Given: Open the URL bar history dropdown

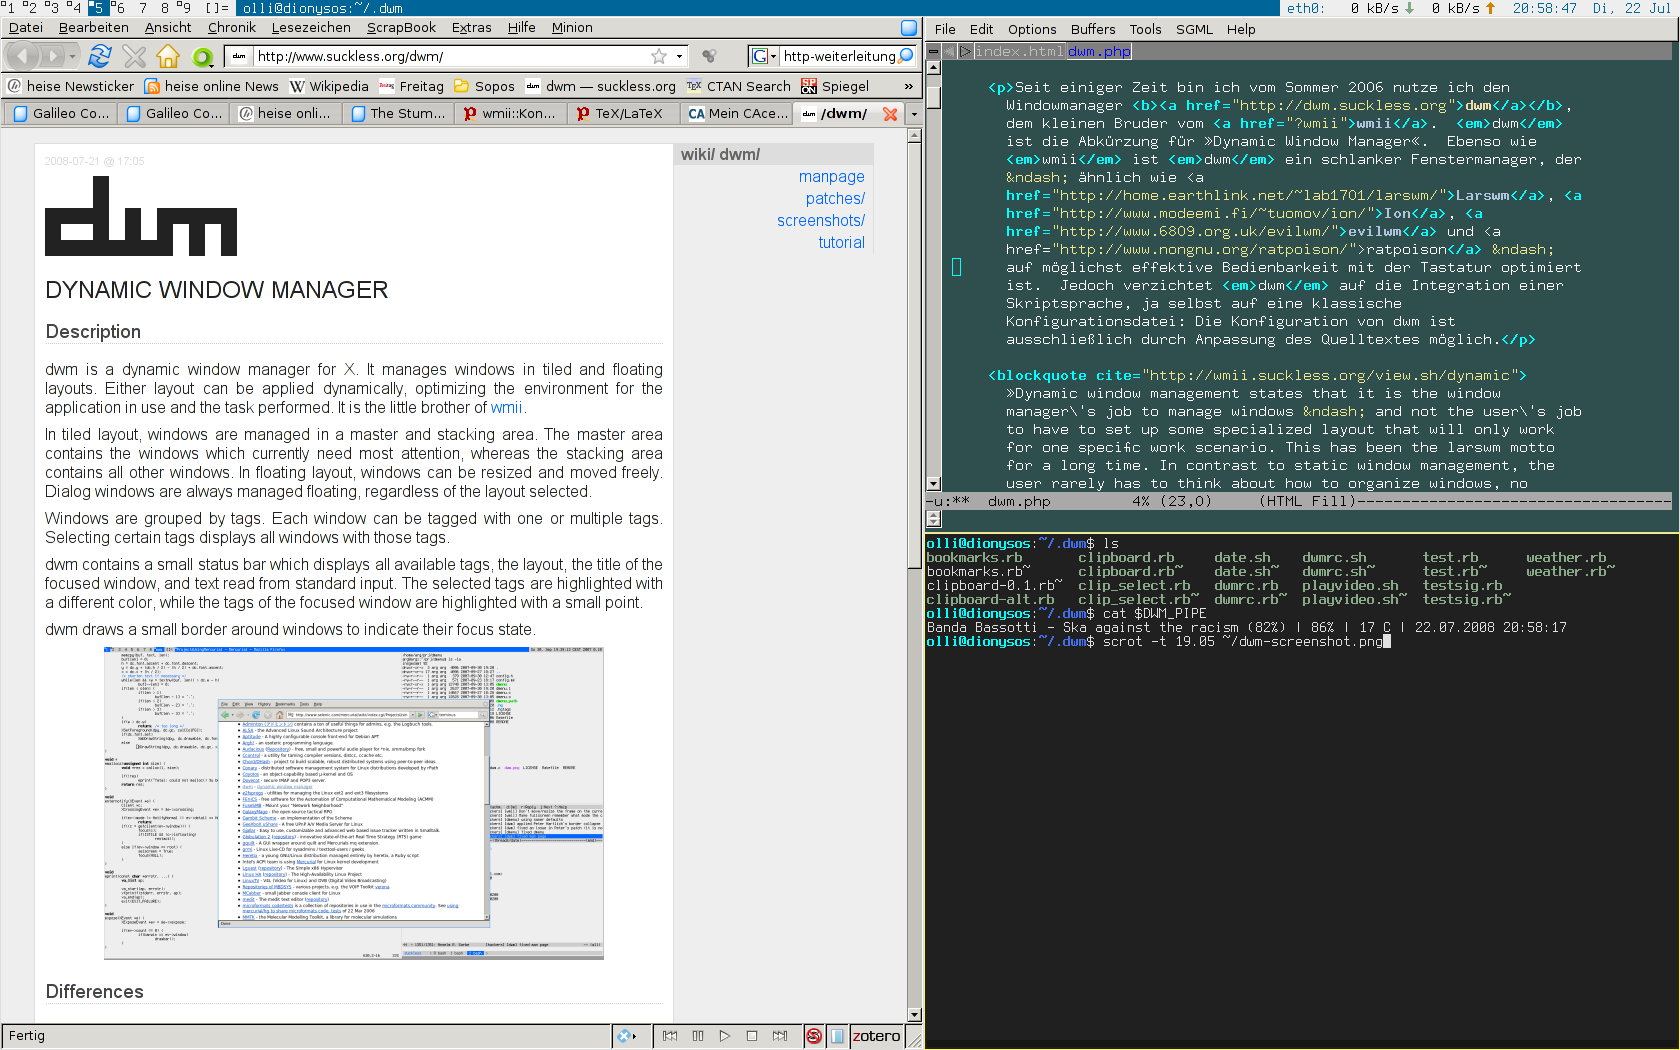Looking at the screenshot, I should 680,57.
